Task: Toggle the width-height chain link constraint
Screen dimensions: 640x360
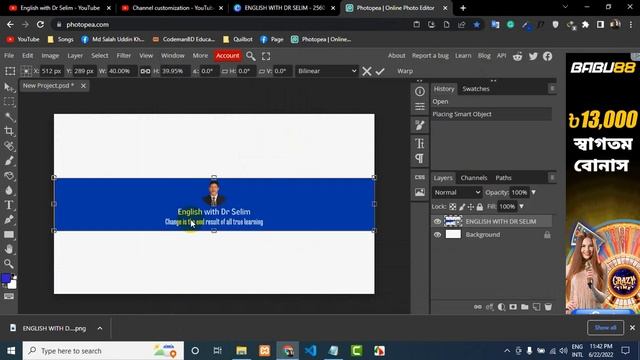Action: (x=145, y=71)
